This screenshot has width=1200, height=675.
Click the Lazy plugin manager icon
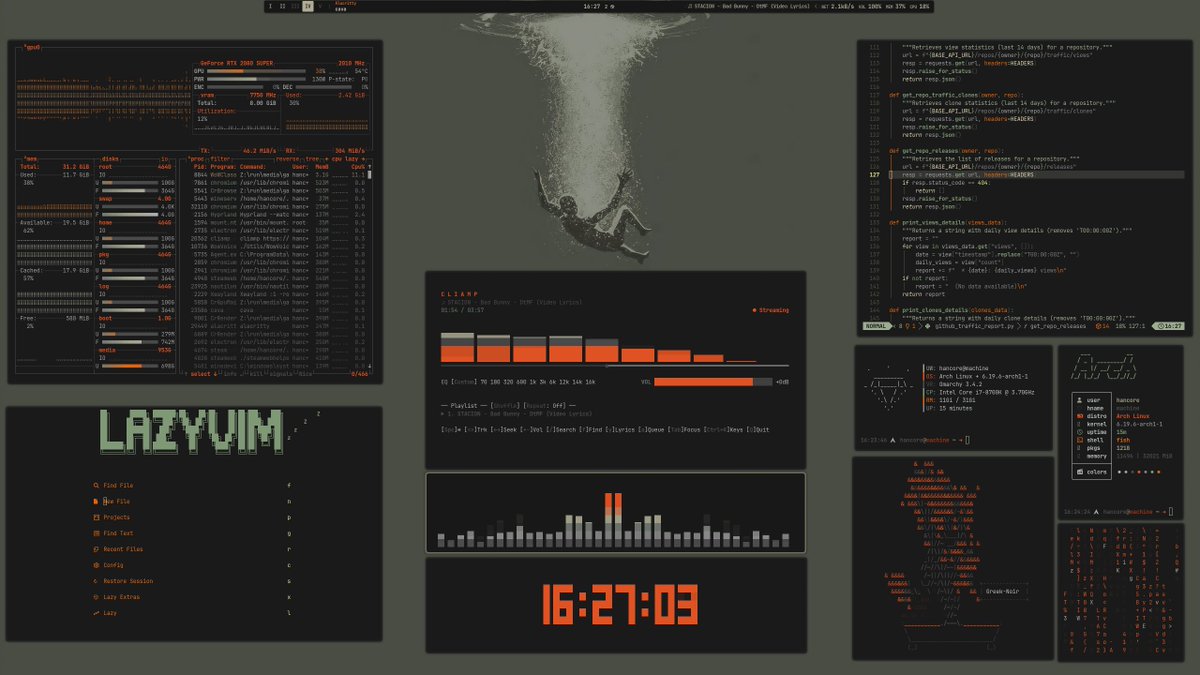pos(95,612)
